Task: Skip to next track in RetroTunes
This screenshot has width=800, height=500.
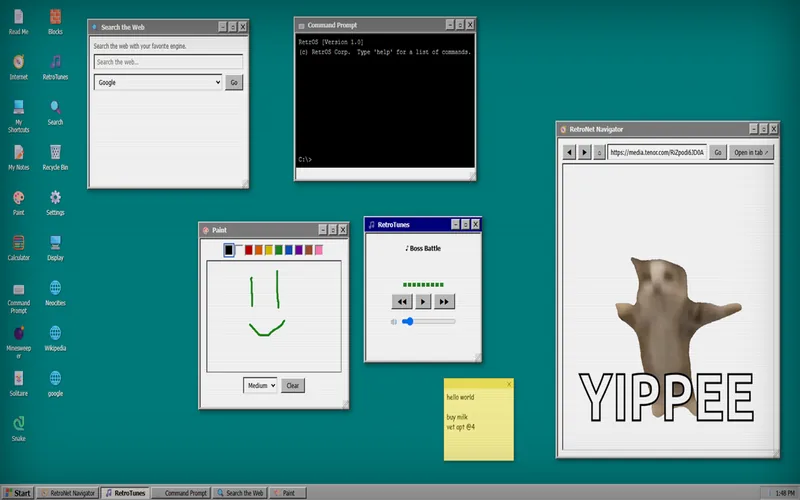Action: (x=444, y=302)
